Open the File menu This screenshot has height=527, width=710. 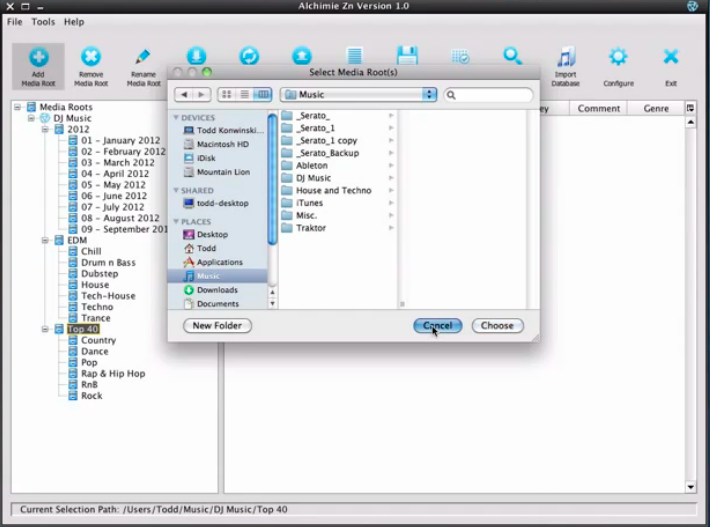[x=14, y=21]
